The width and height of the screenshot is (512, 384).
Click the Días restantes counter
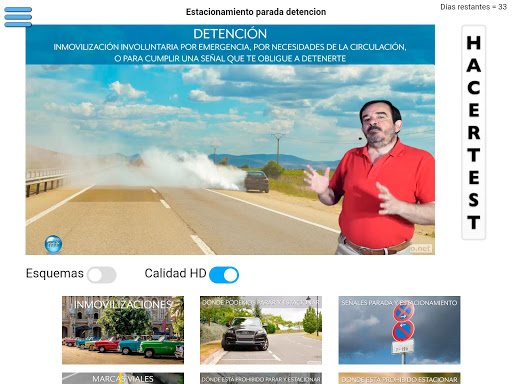[473, 7]
